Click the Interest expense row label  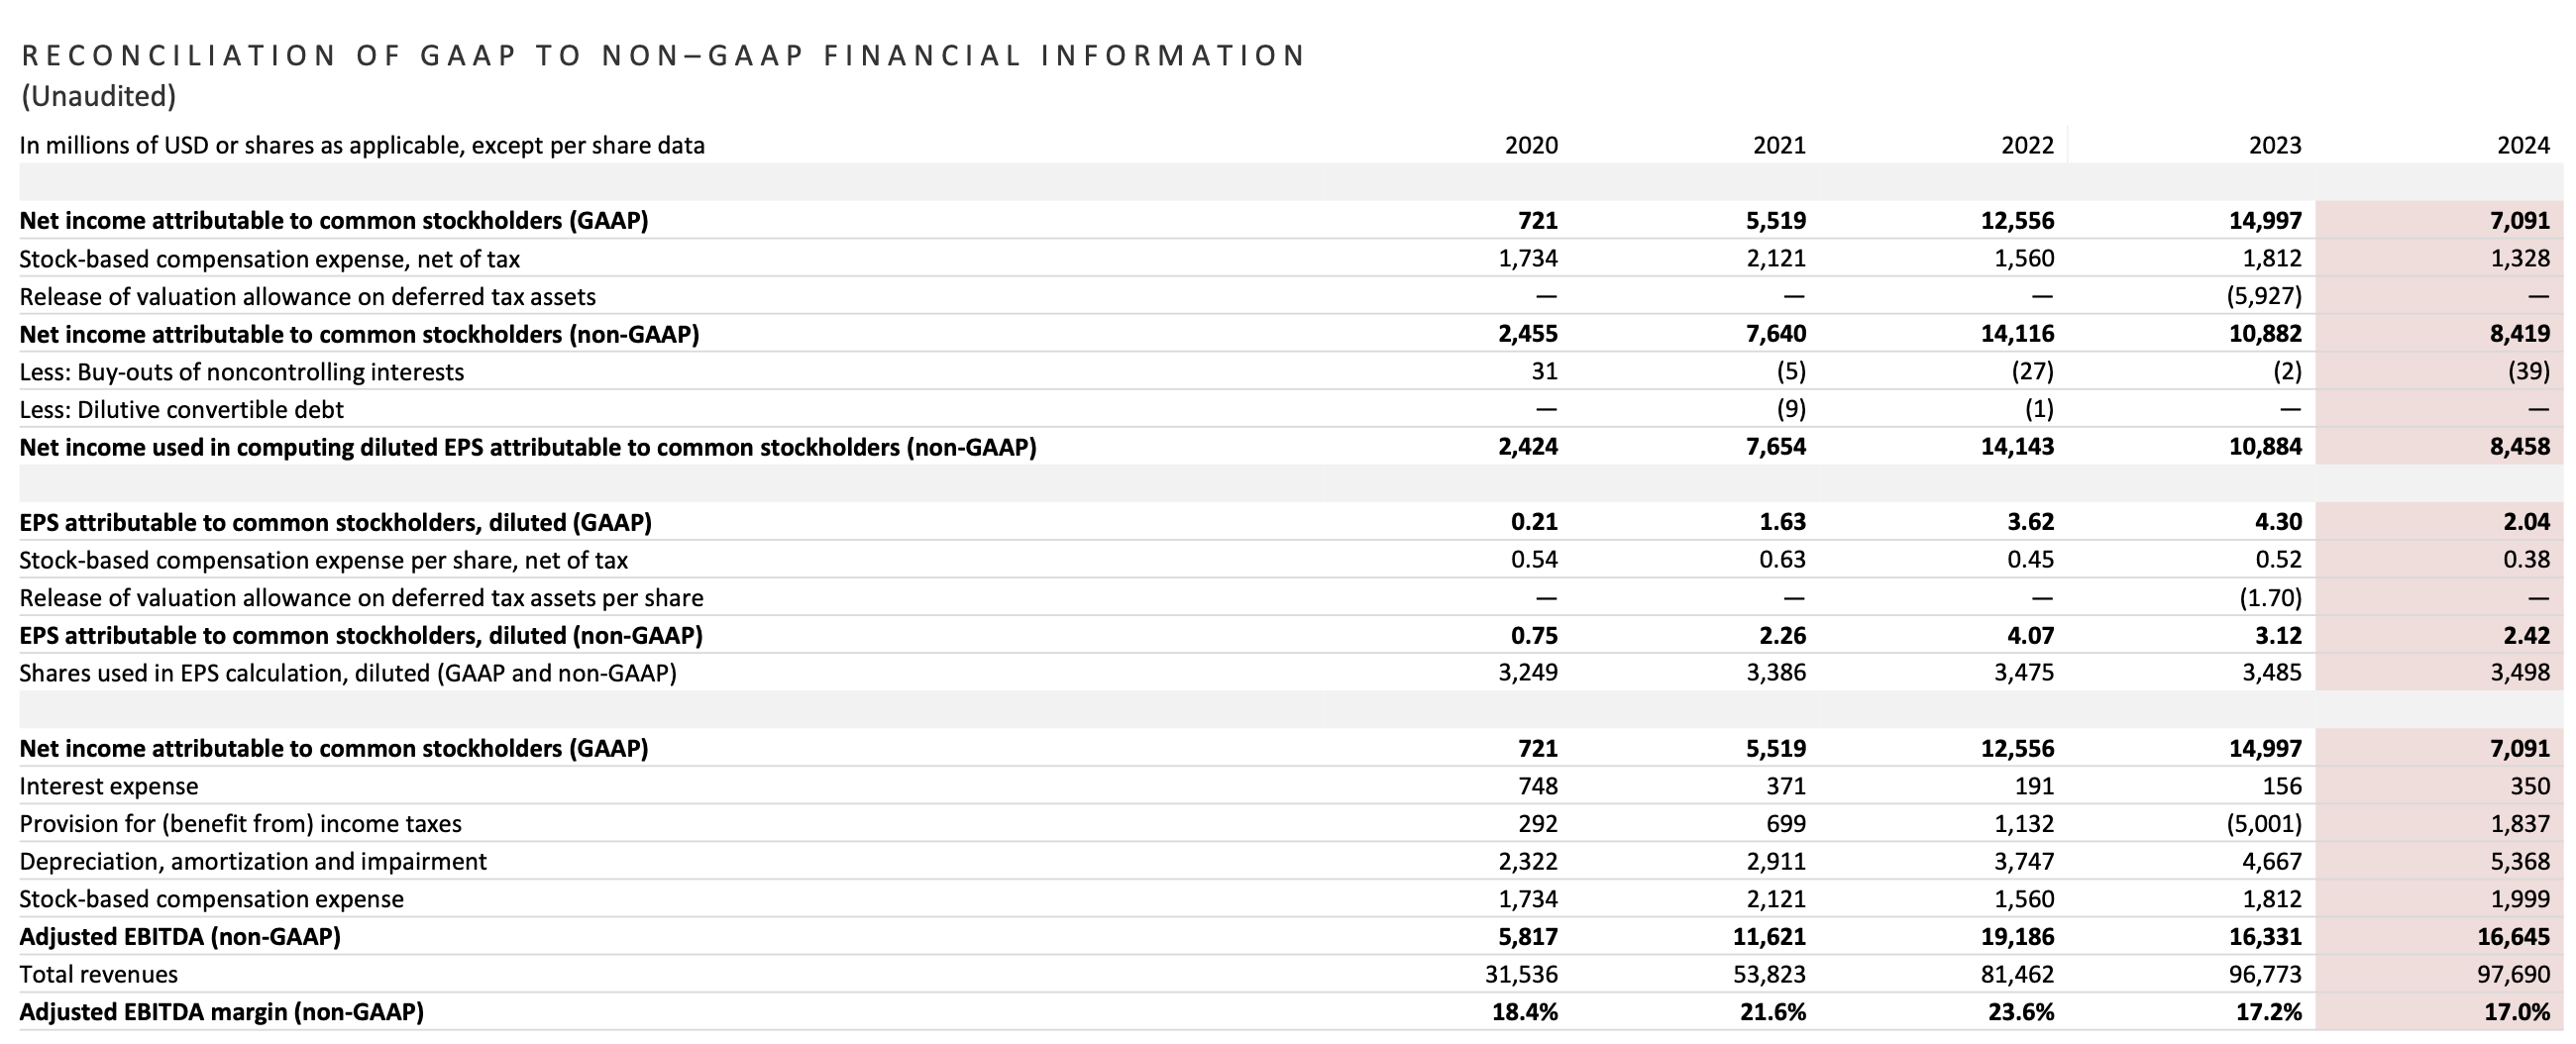click(x=109, y=787)
